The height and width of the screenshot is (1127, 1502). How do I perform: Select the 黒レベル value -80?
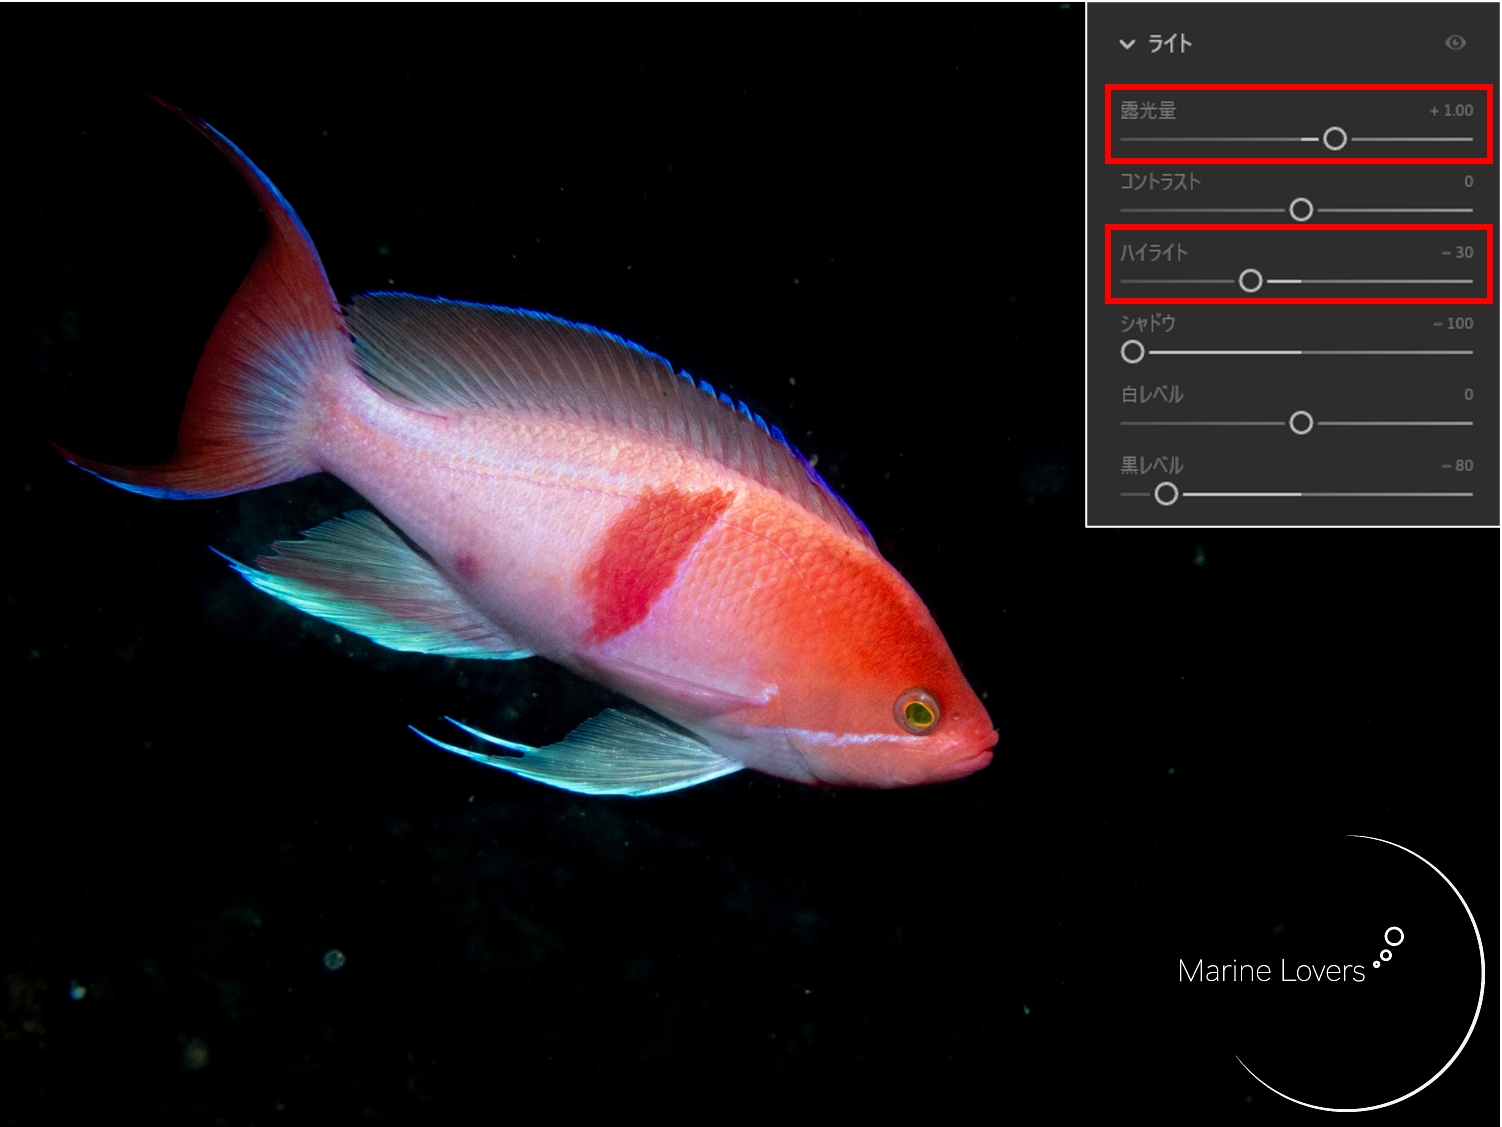(1457, 466)
